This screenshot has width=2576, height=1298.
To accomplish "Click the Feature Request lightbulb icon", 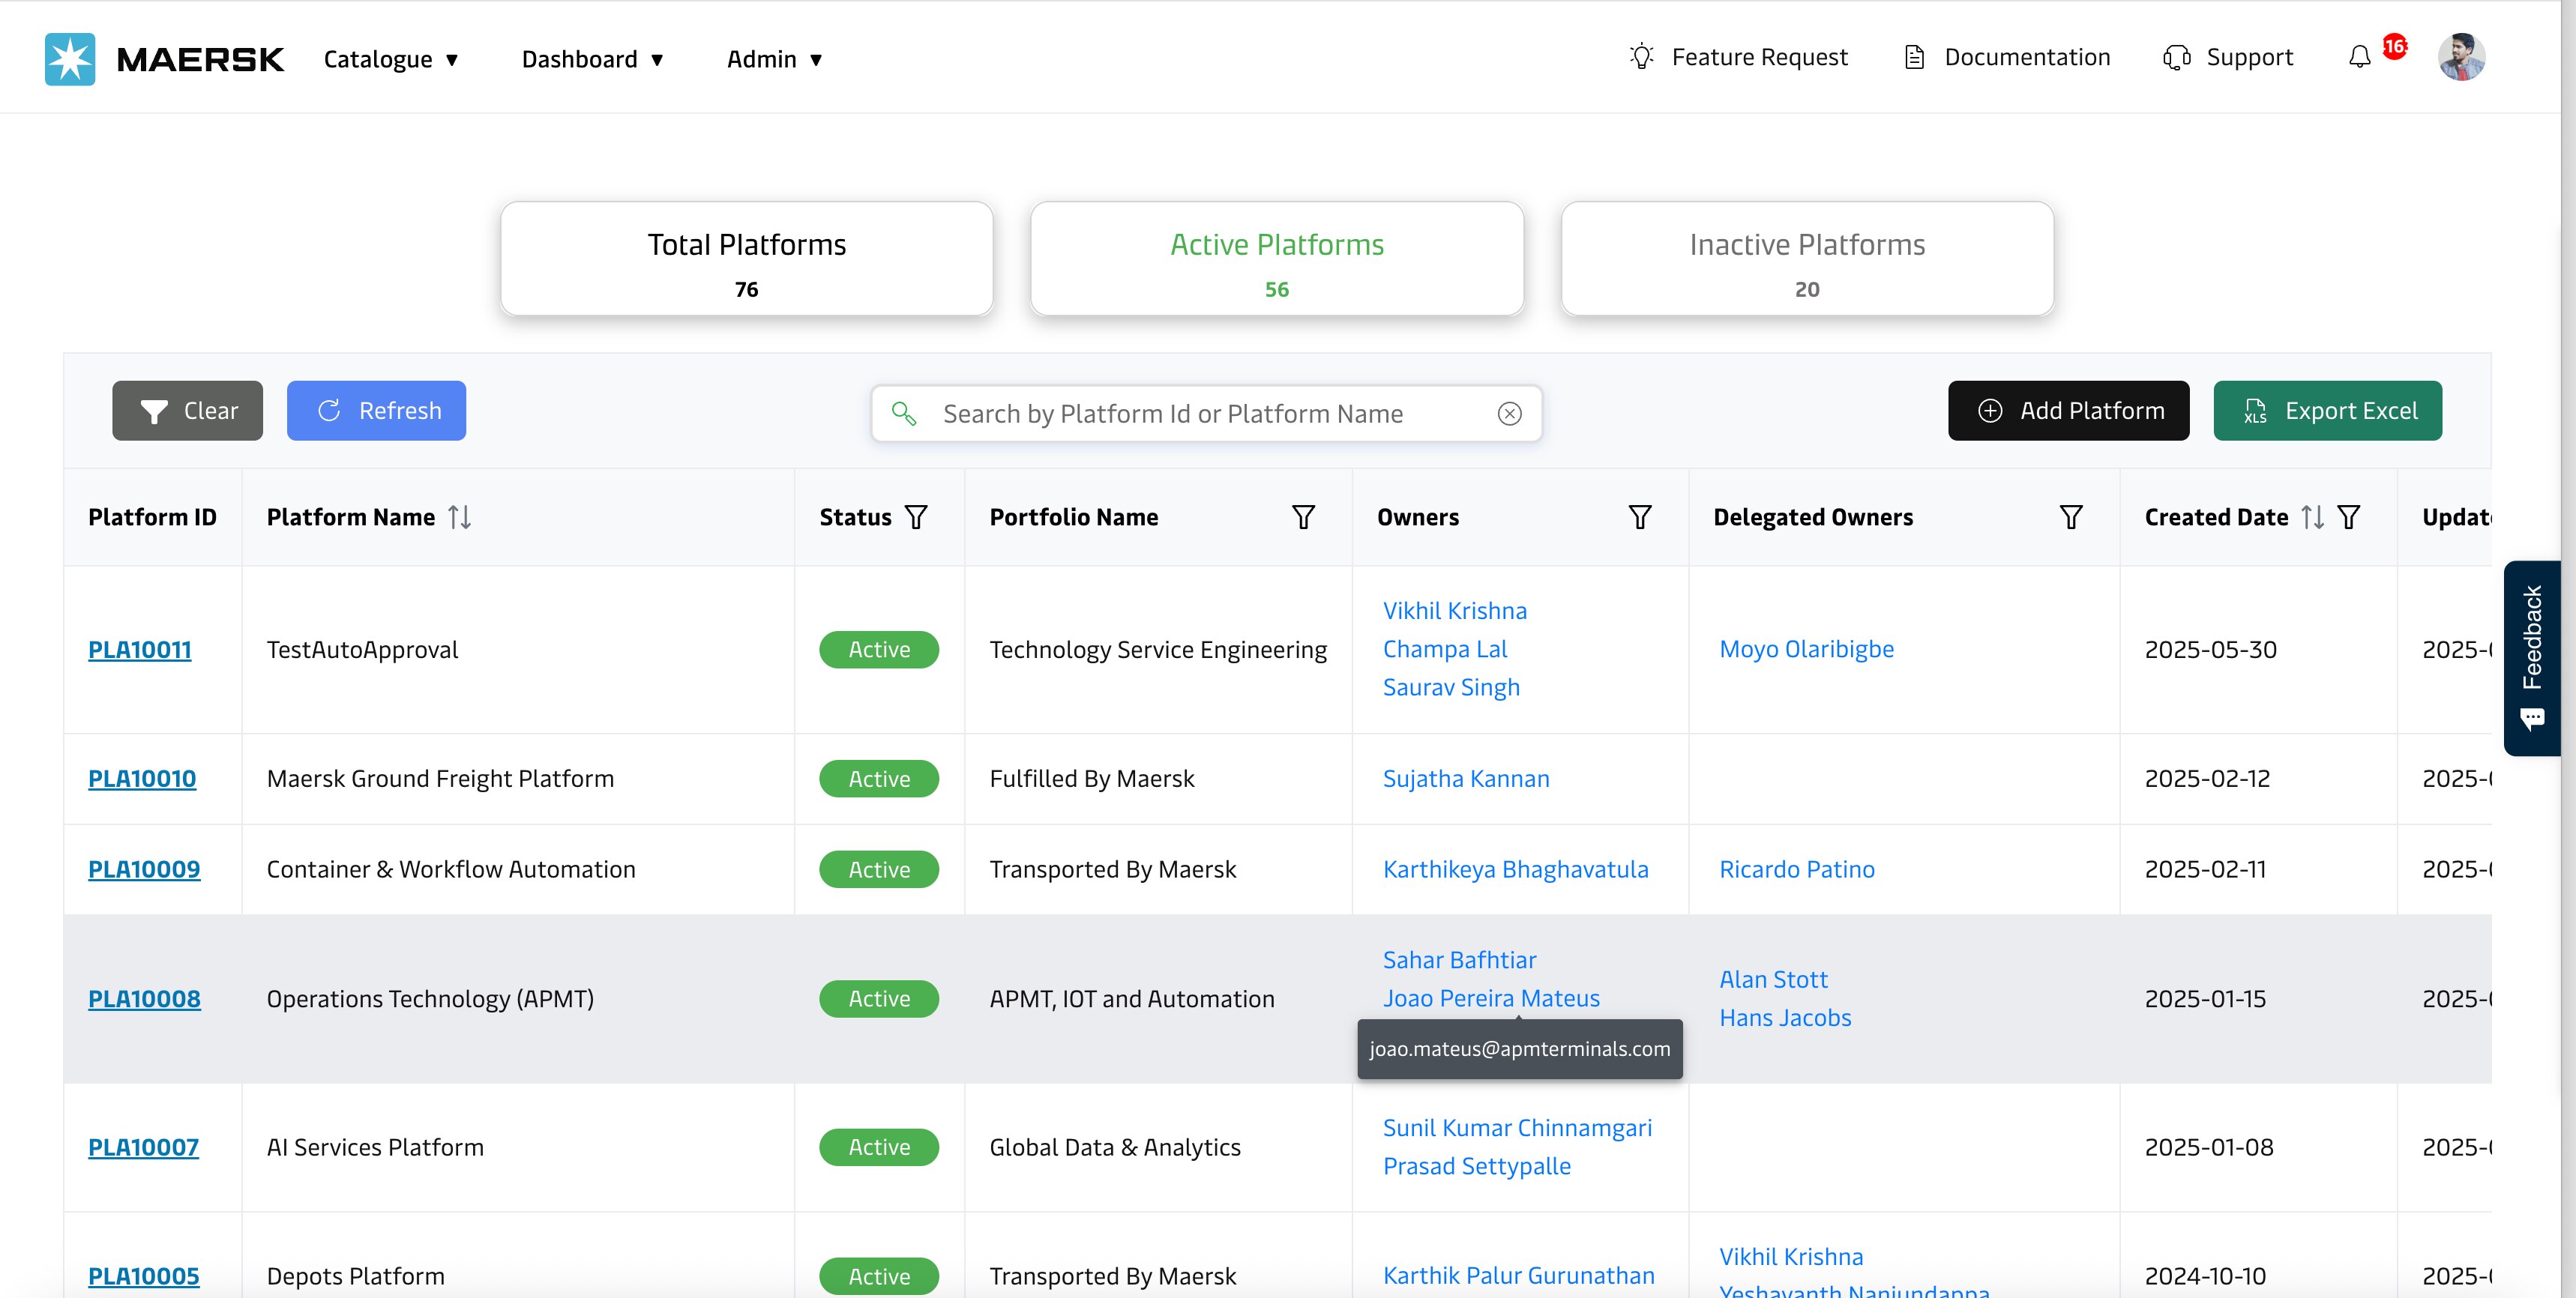I will [1641, 57].
